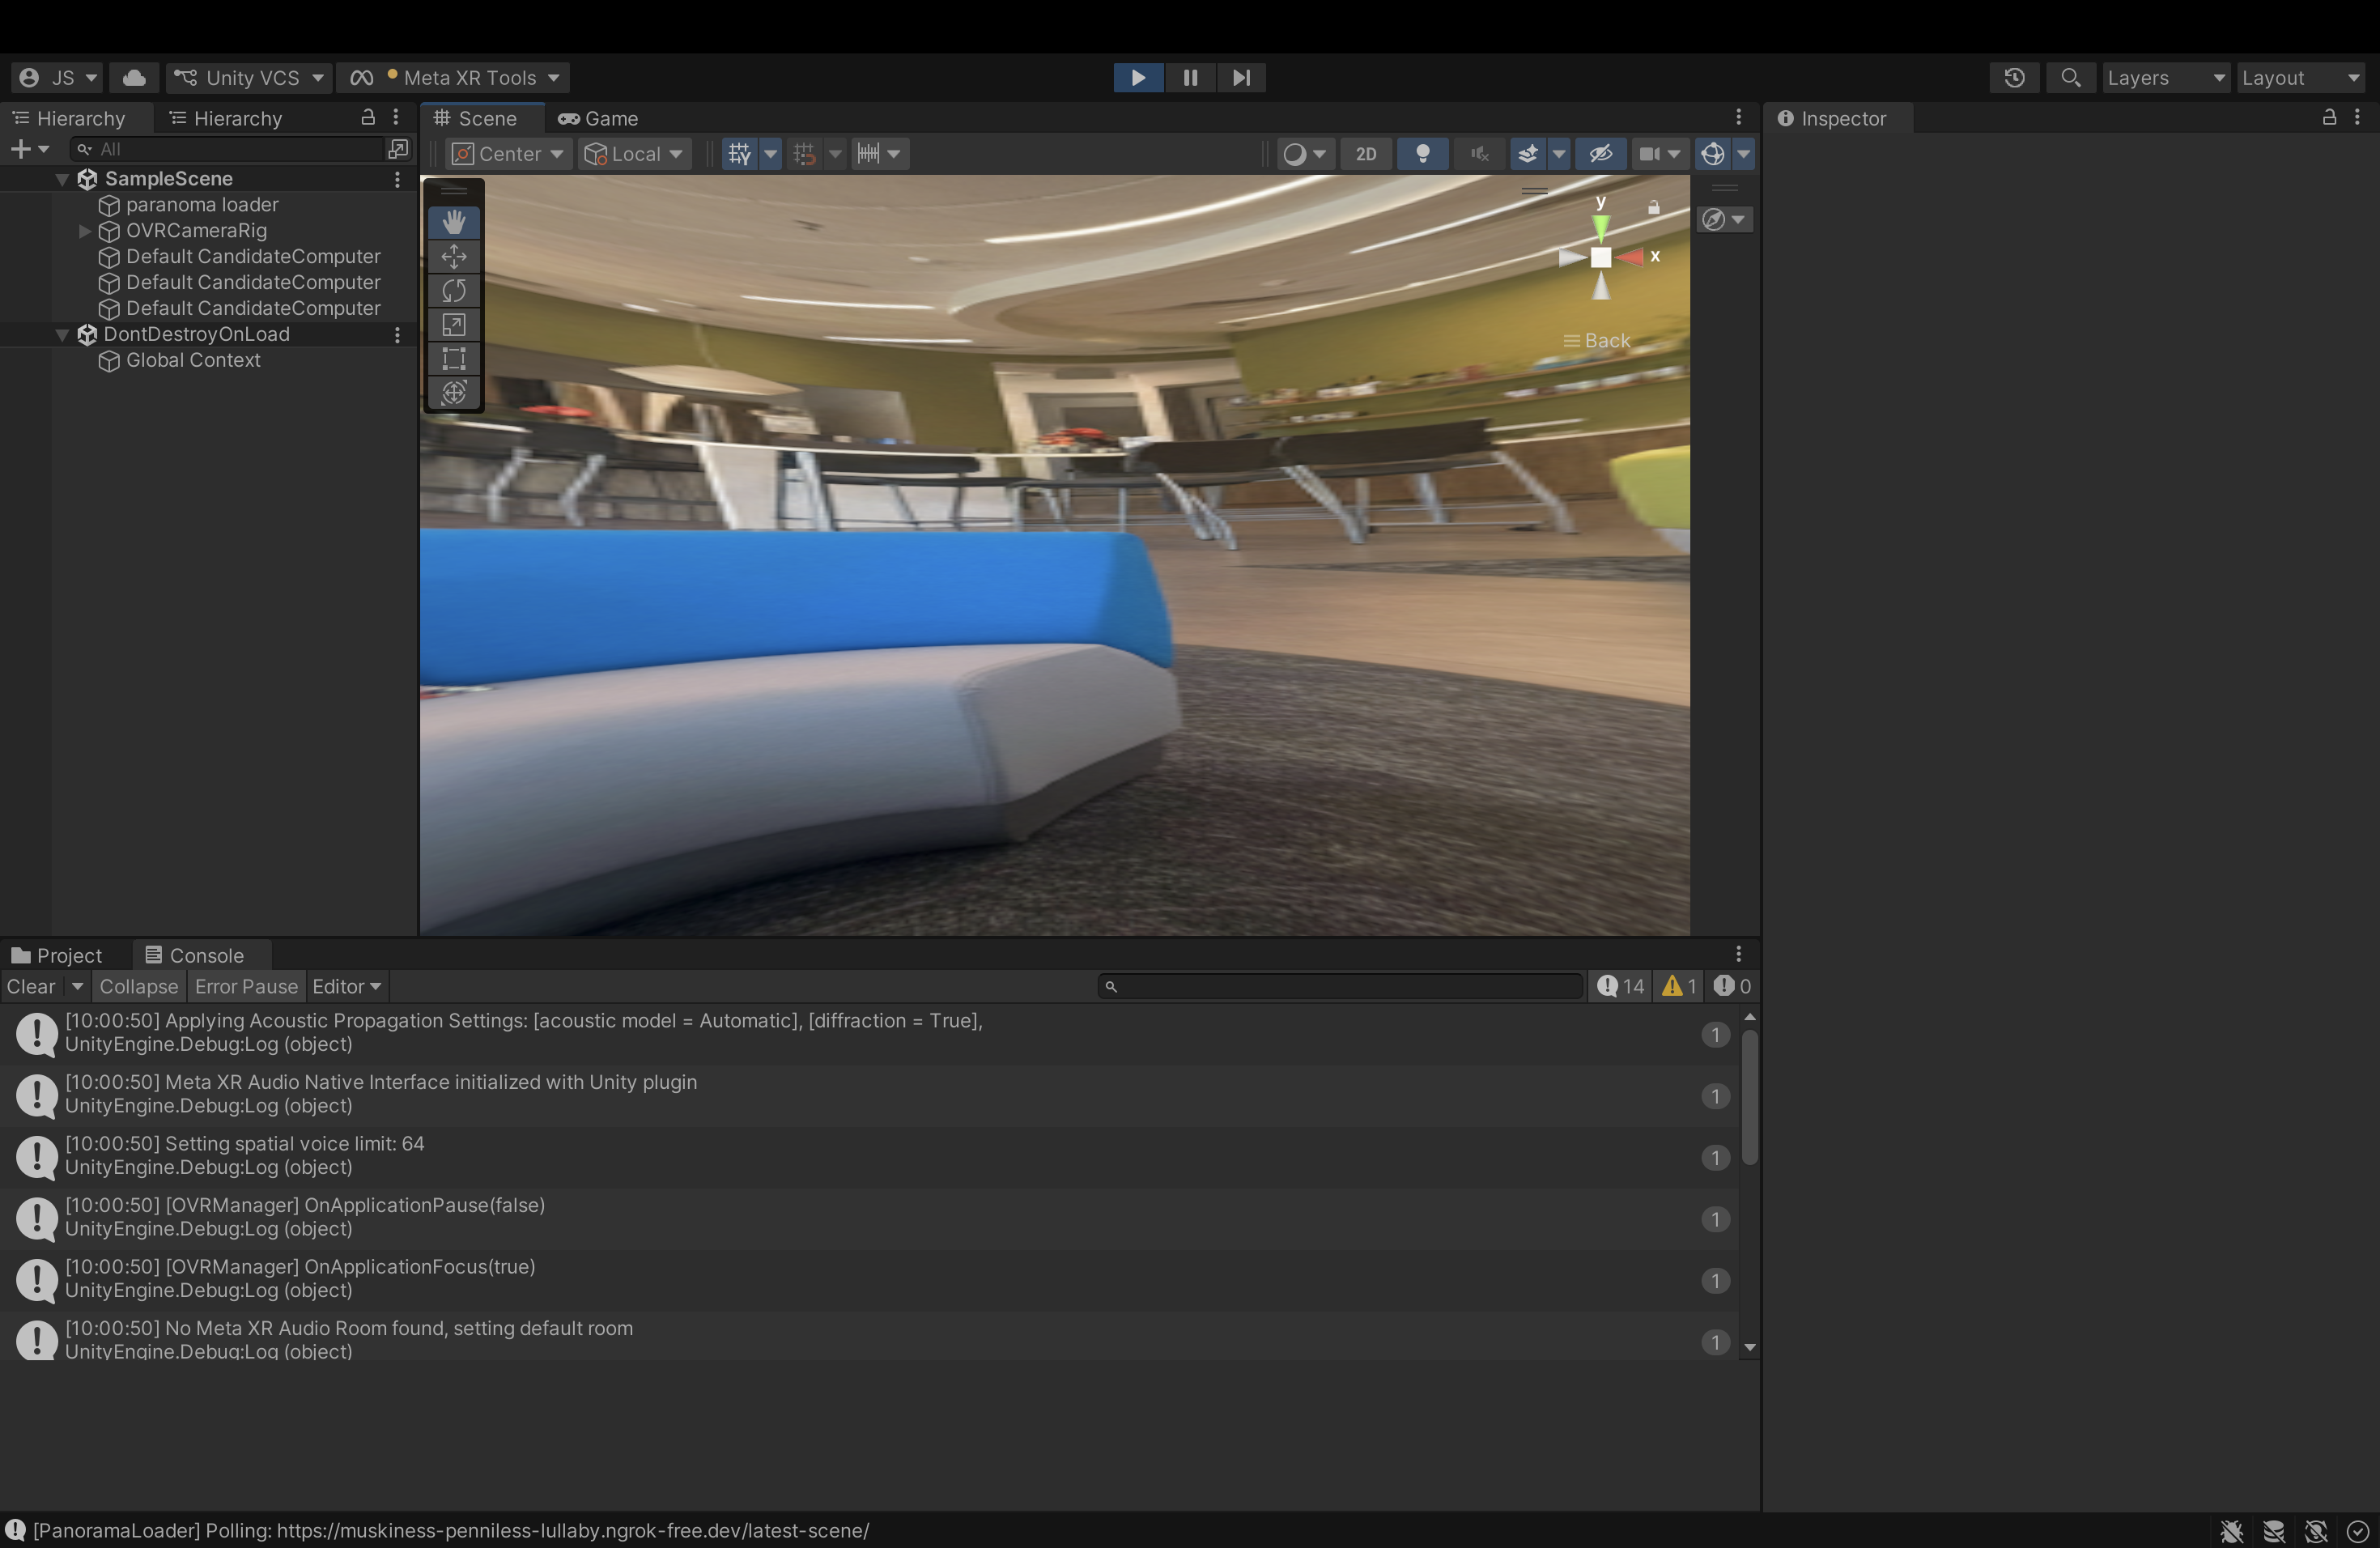Switch to the Game tab
The width and height of the screenshot is (2380, 1548).
click(x=598, y=119)
